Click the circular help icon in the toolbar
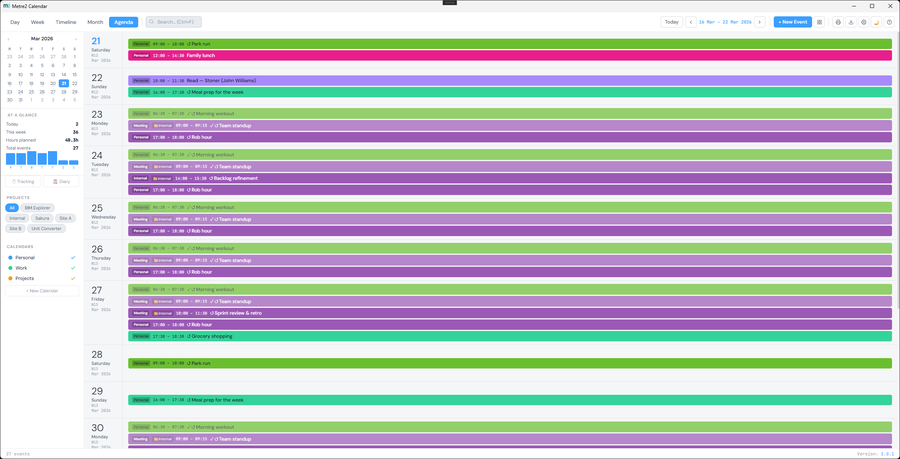 click(890, 22)
